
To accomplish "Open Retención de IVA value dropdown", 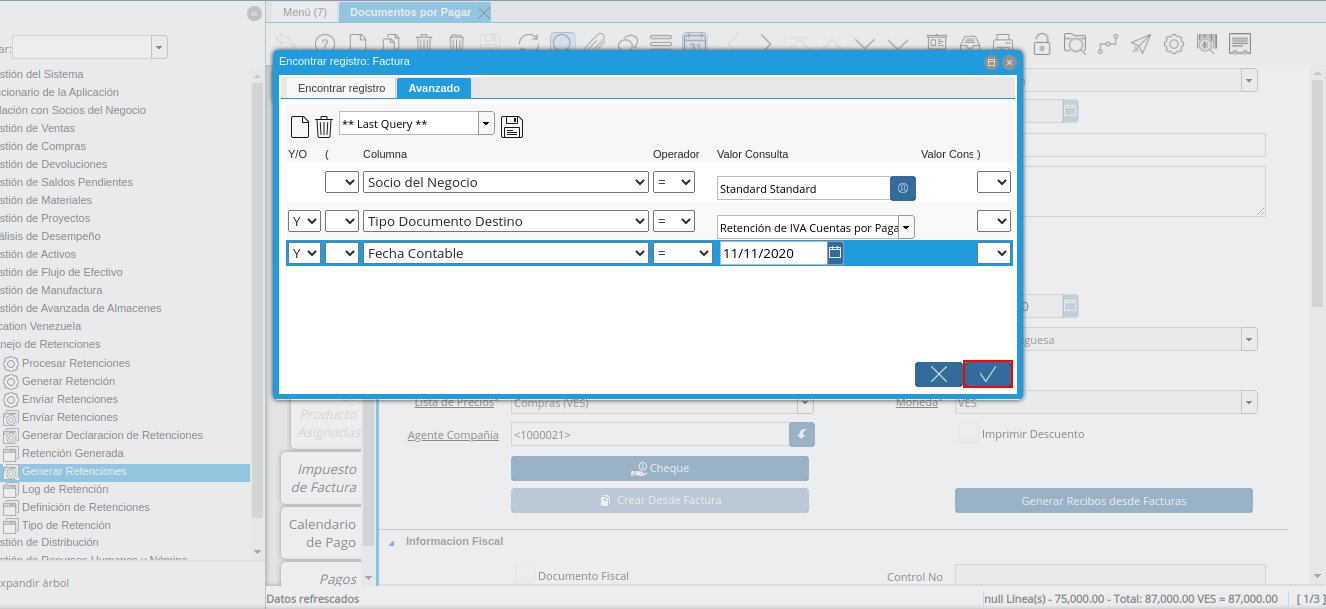I will click(906, 228).
